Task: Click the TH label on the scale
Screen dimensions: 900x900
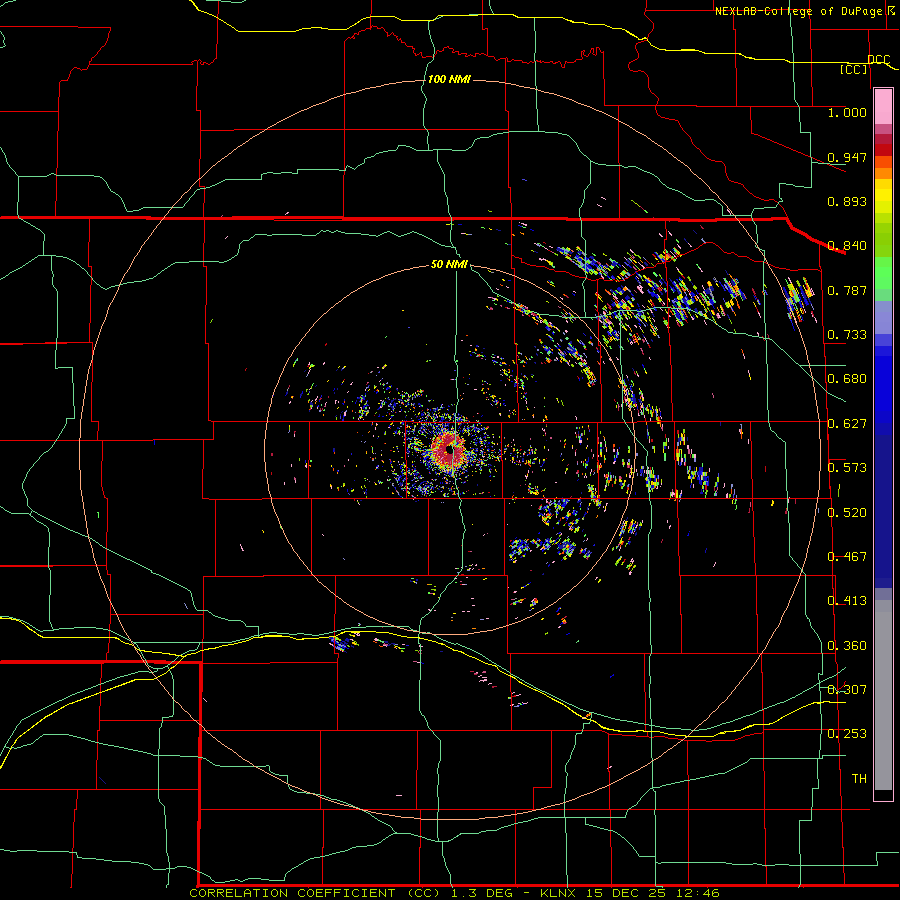Action: coord(859,778)
